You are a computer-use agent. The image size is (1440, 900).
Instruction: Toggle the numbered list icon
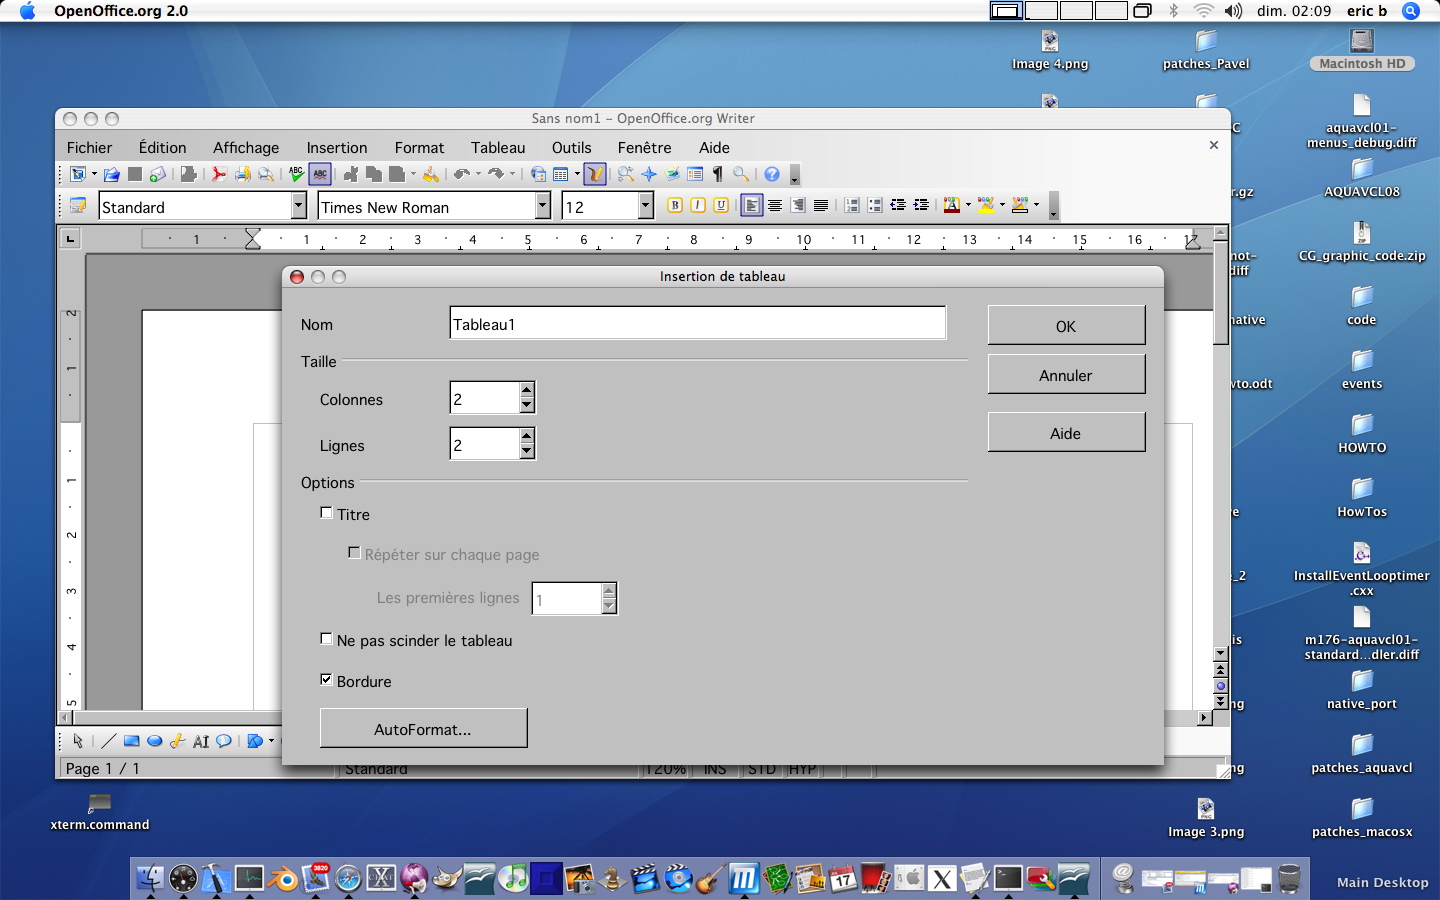(x=852, y=205)
